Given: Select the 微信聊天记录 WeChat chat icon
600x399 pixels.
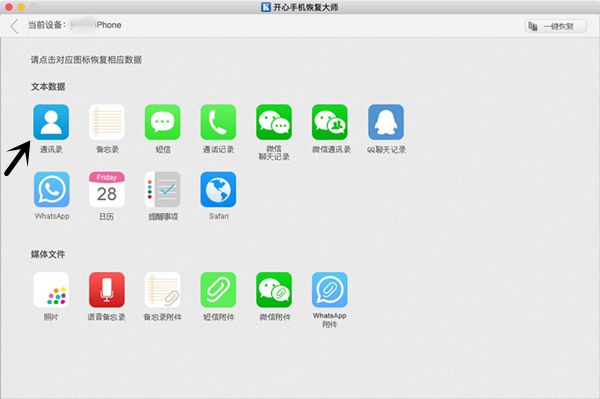Looking at the screenshot, I should [274, 122].
